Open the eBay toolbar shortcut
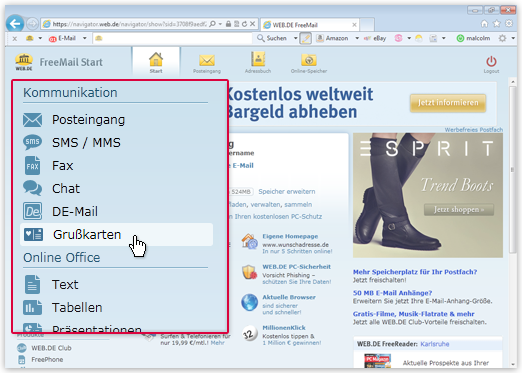 [375, 38]
